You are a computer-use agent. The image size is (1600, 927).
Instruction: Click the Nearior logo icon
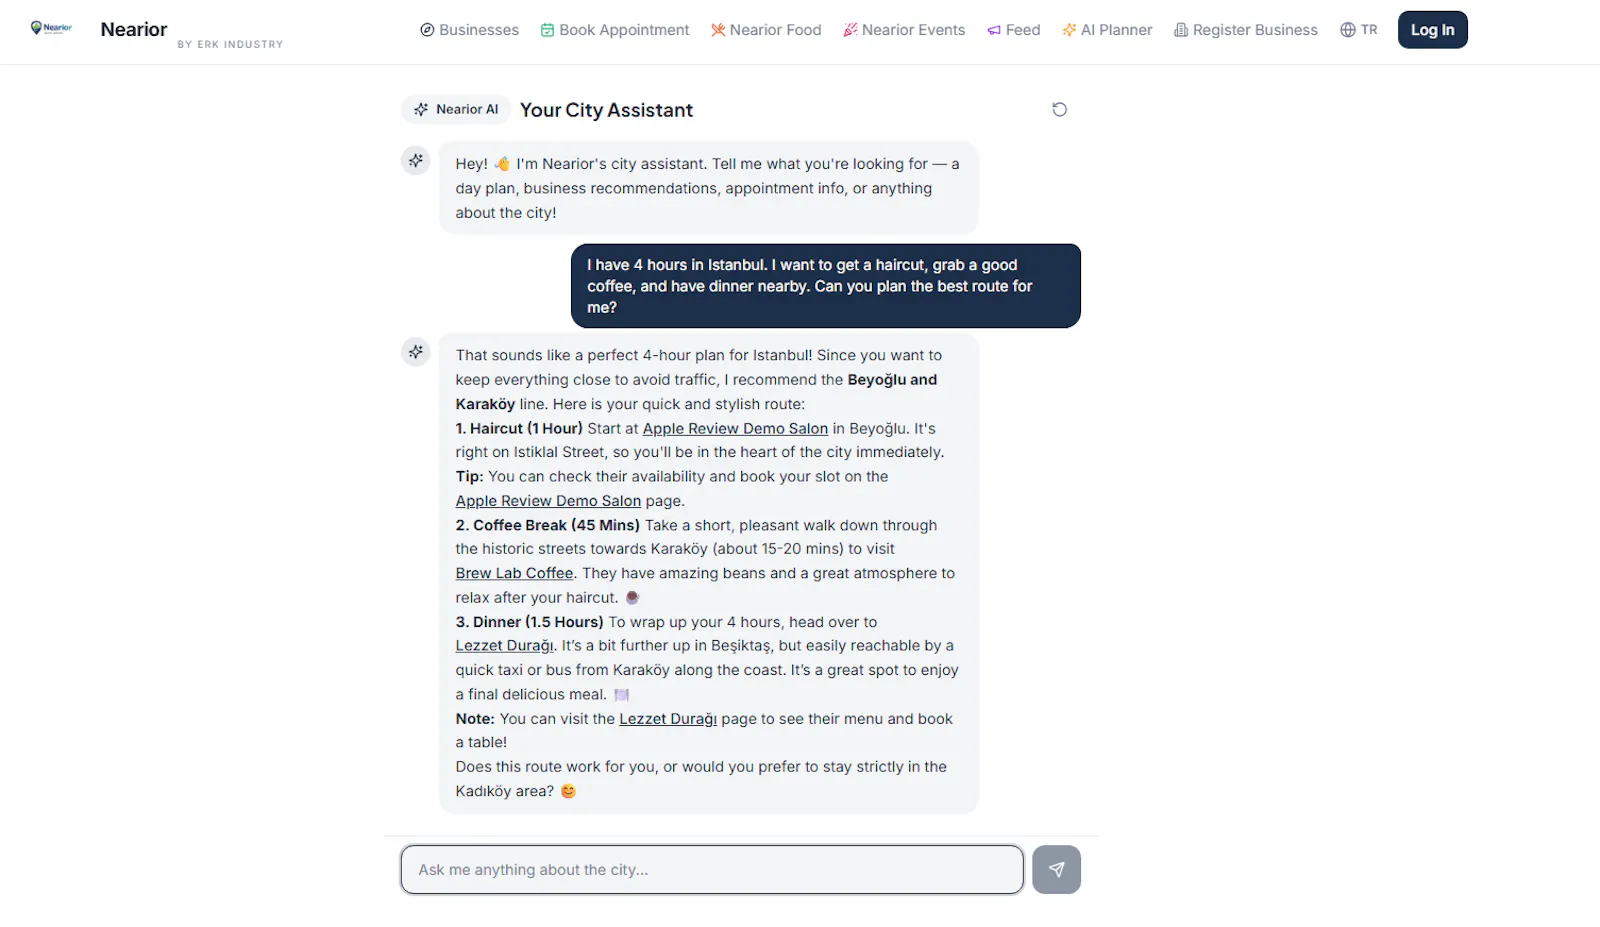coord(51,28)
